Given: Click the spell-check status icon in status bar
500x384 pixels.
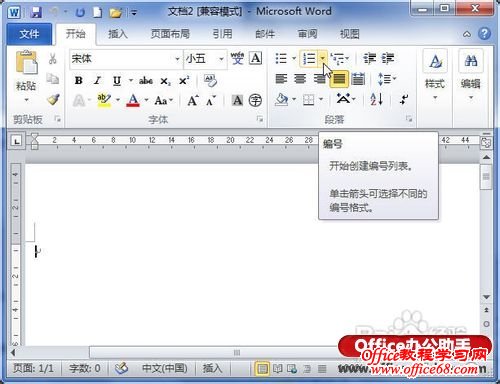Looking at the screenshot, I should pyautogui.click(x=121, y=368).
